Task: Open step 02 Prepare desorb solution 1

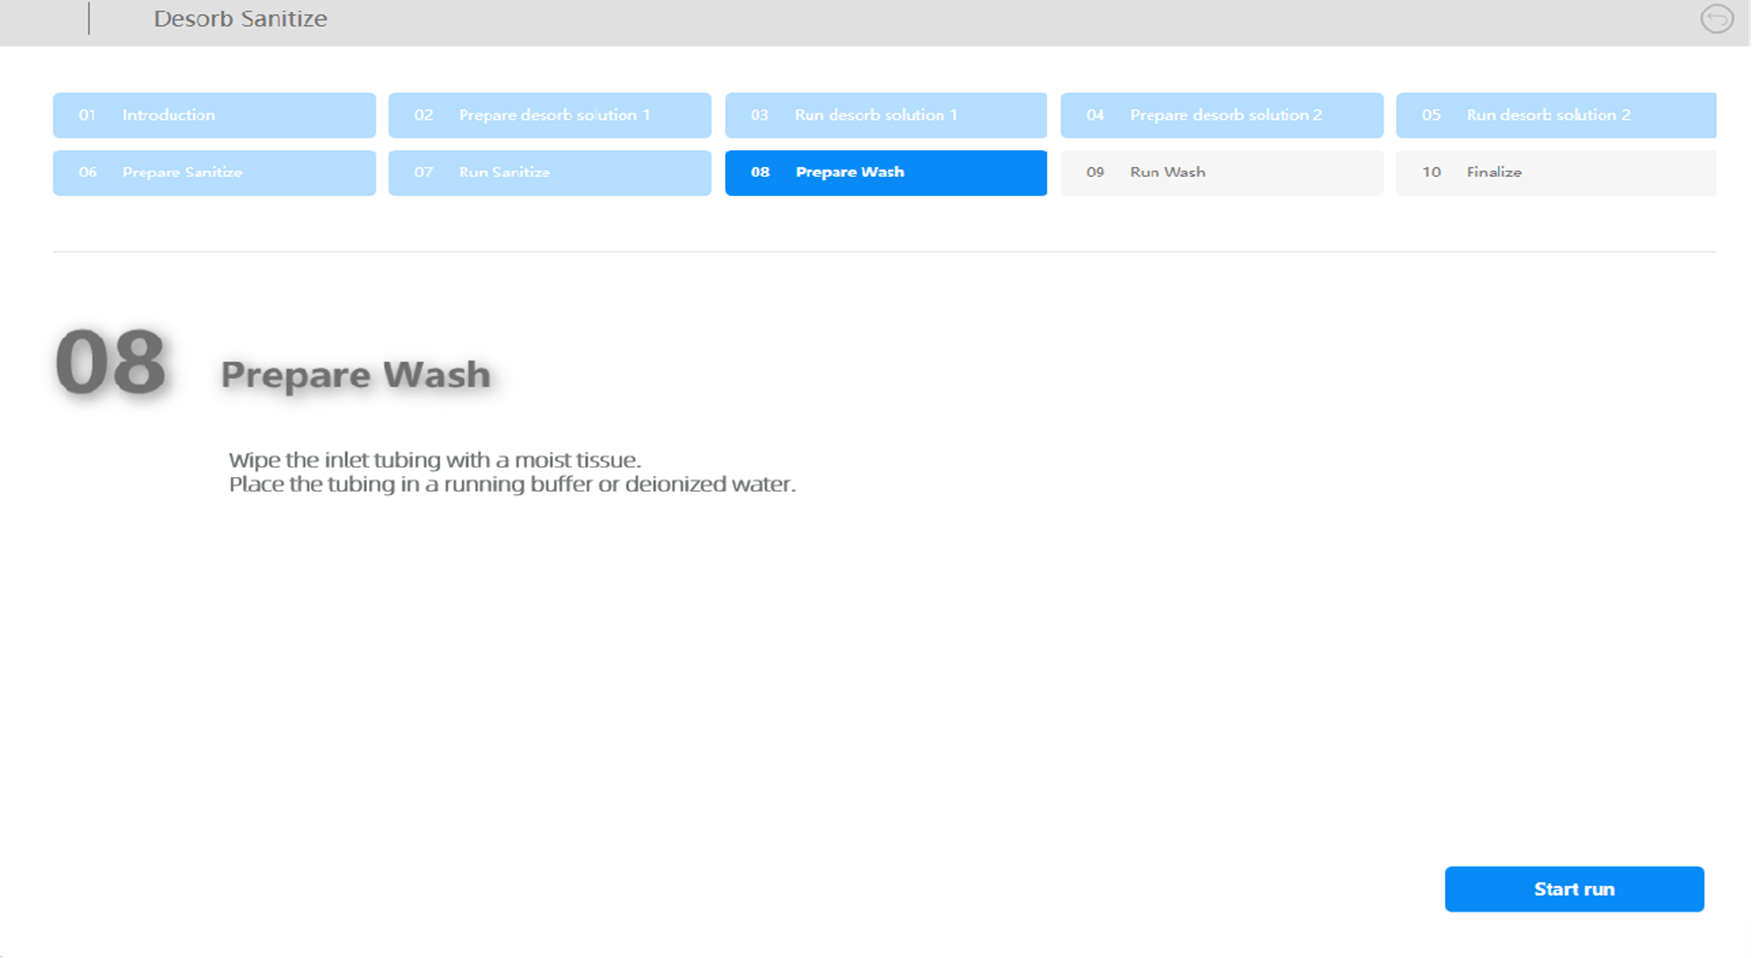Action: pyautogui.click(x=549, y=115)
